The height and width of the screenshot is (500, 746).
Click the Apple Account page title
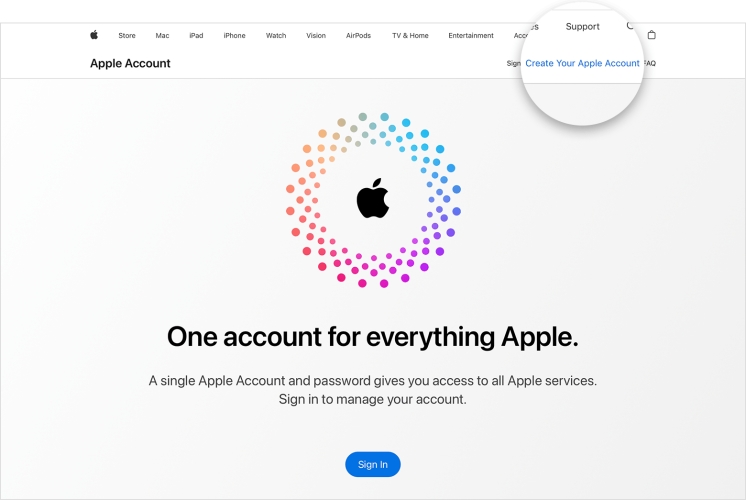[130, 63]
